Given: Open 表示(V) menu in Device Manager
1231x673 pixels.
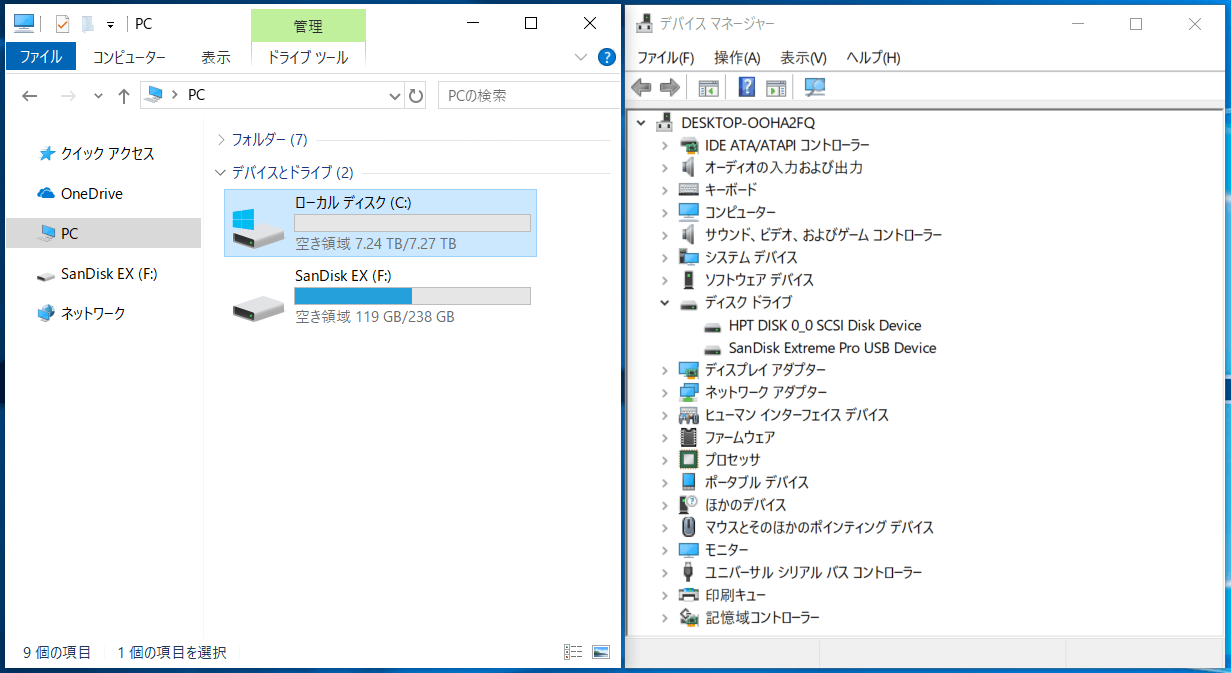Looking at the screenshot, I should [803, 57].
